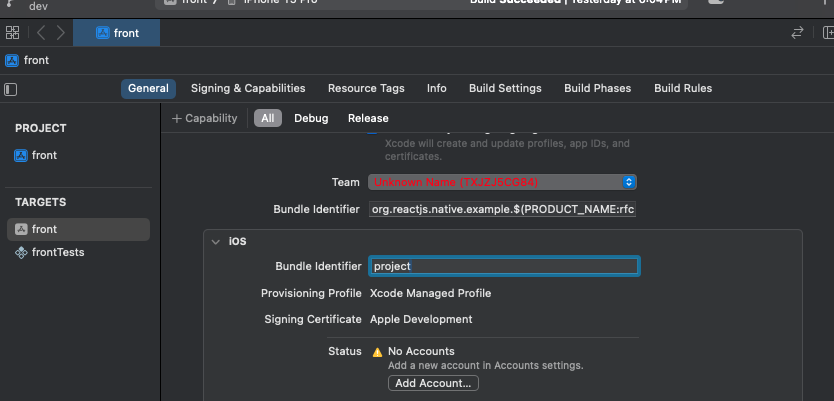Click the No Accounts status text

point(421,352)
